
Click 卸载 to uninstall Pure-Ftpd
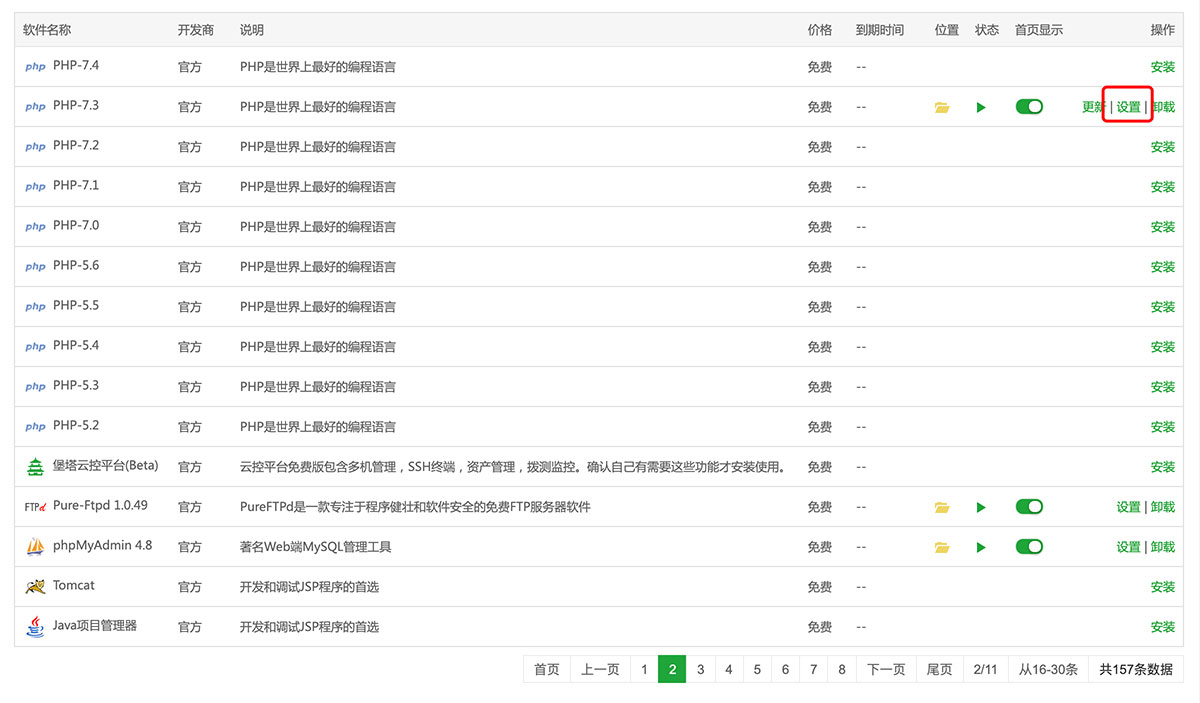coord(1163,507)
